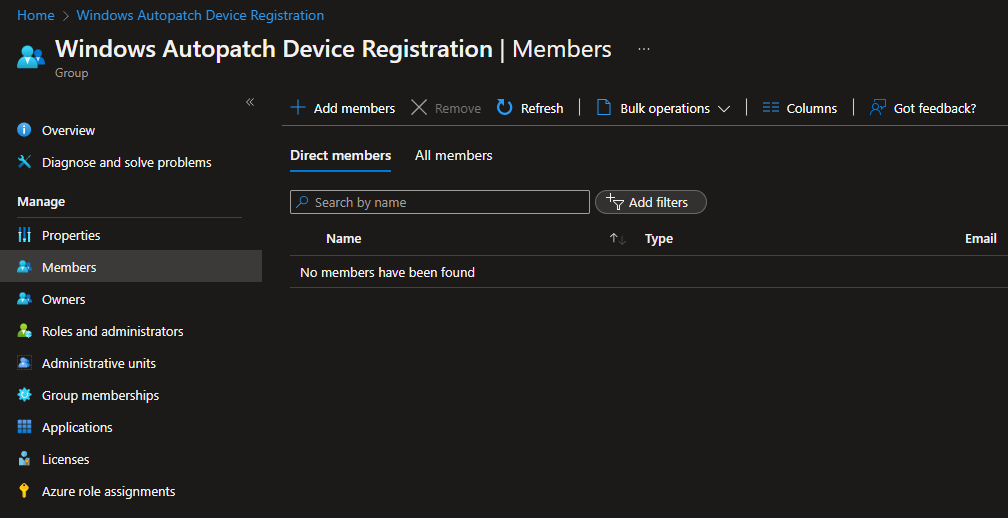Click the filter funnel icon
The width and height of the screenshot is (1008, 518).
tap(615, 202)
